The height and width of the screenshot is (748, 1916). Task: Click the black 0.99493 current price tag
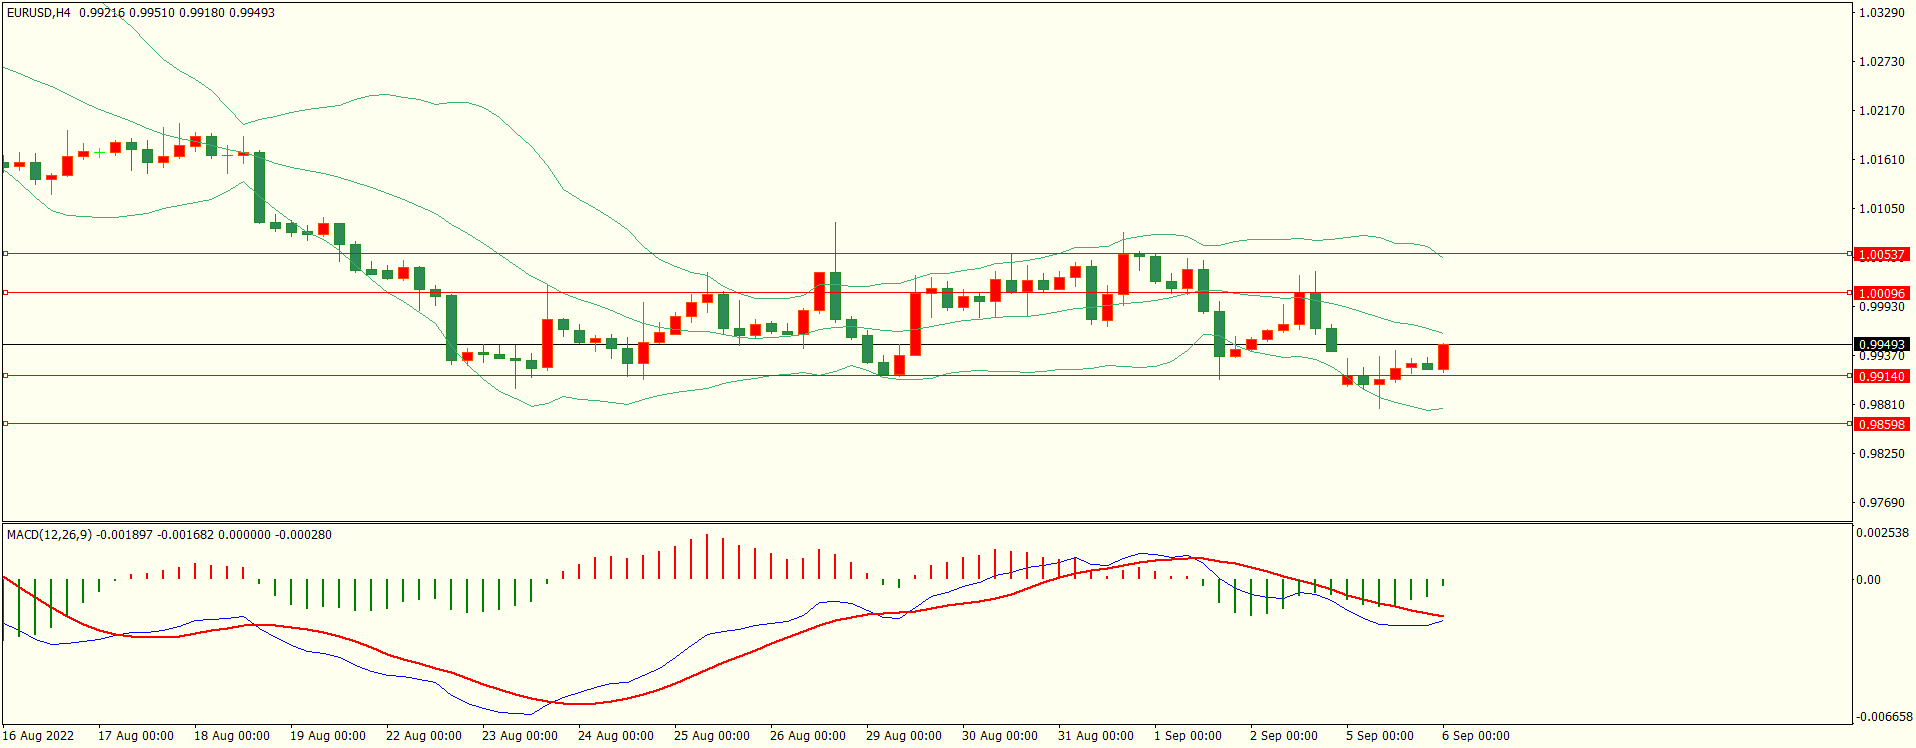(1881, 345)
